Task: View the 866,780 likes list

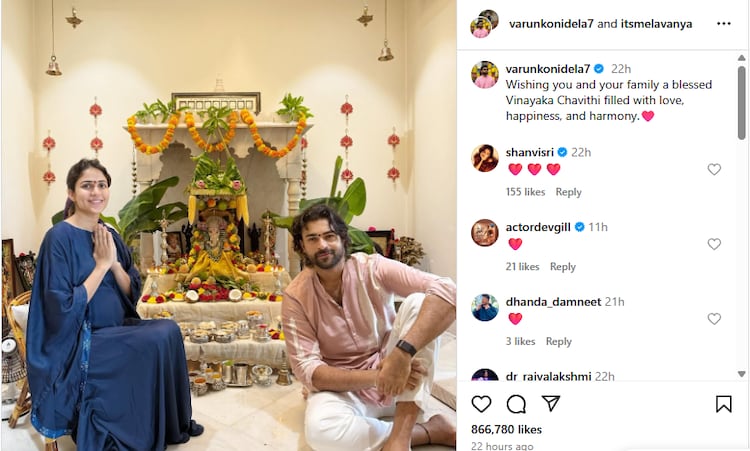Action: (506, 429)
